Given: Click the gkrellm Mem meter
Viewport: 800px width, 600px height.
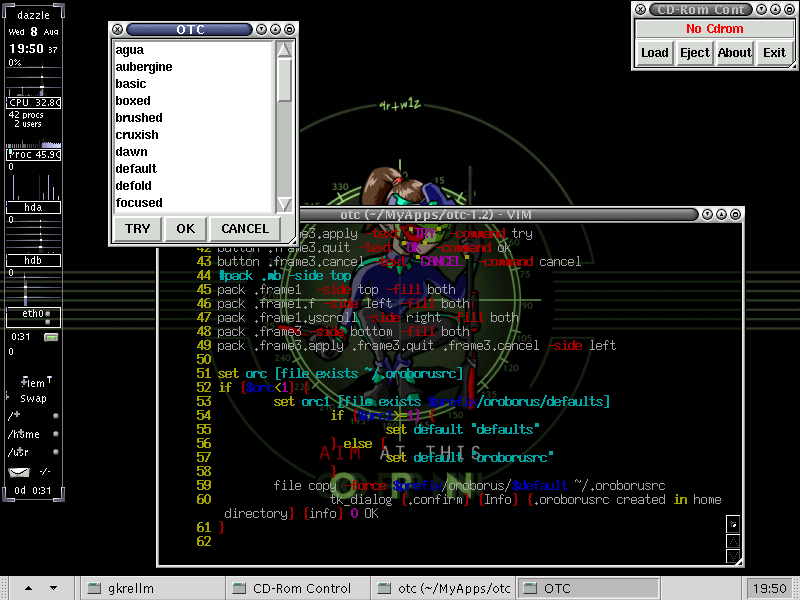Looking at the screenshot, I should coord(34,383).
